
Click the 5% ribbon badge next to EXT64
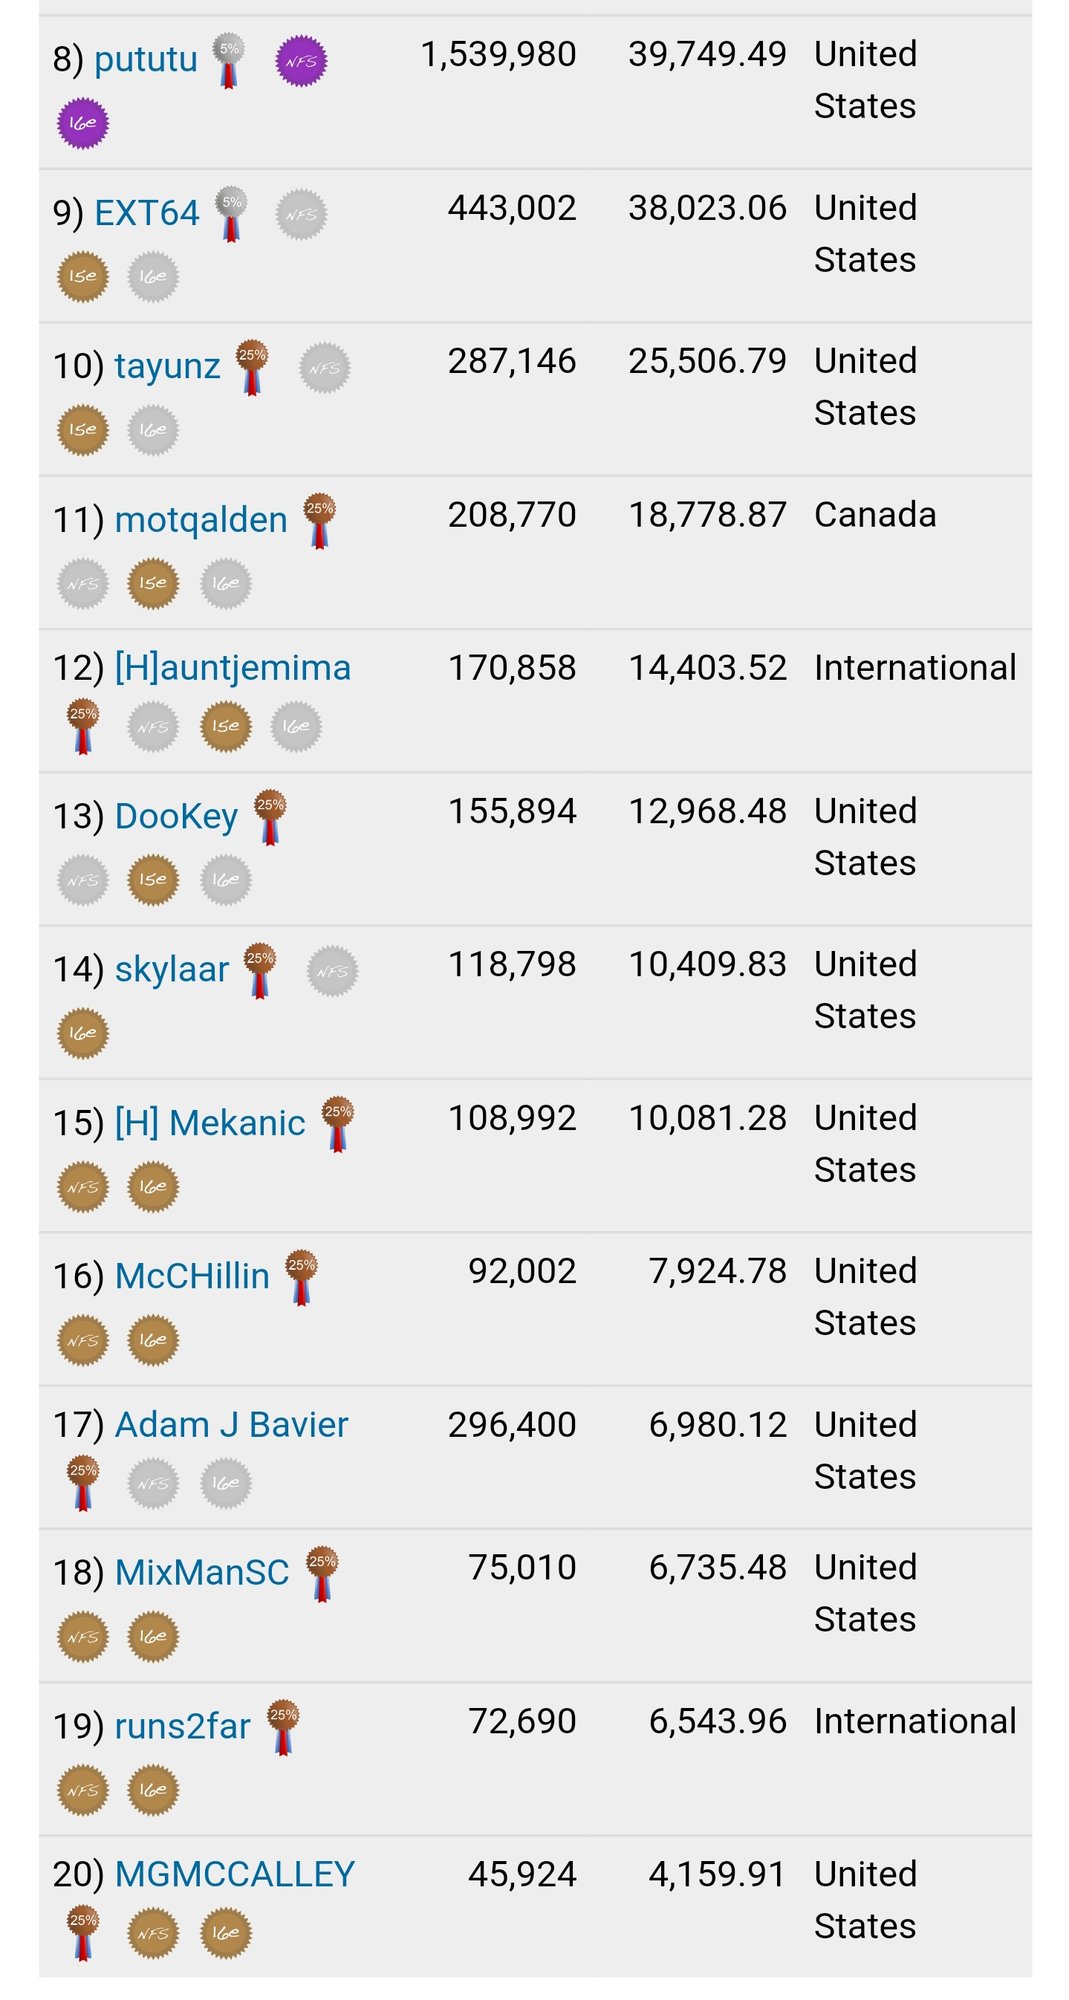(231, 212)
